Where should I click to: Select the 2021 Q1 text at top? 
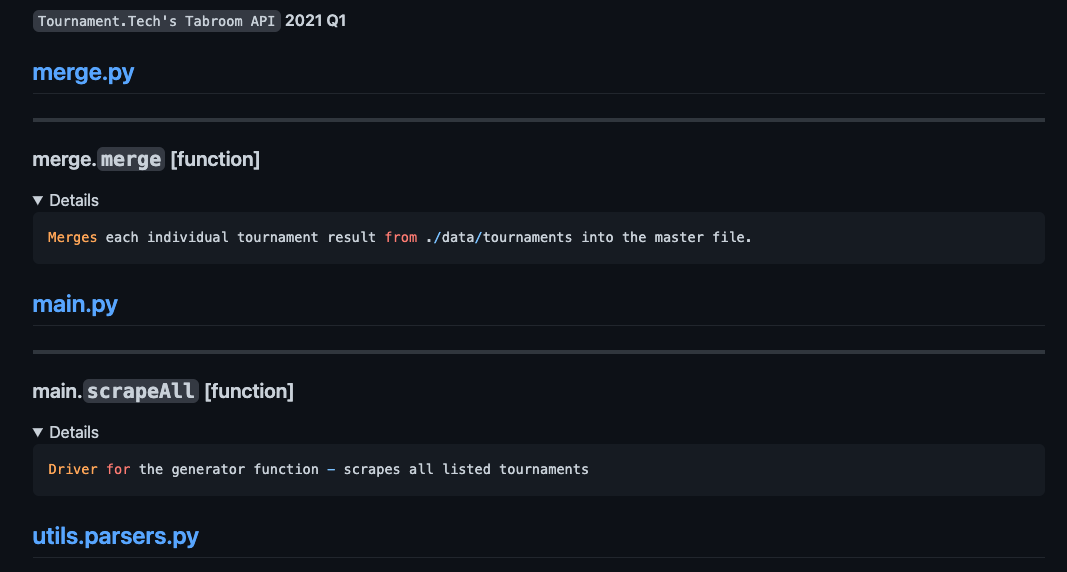[x=315, y=21]
